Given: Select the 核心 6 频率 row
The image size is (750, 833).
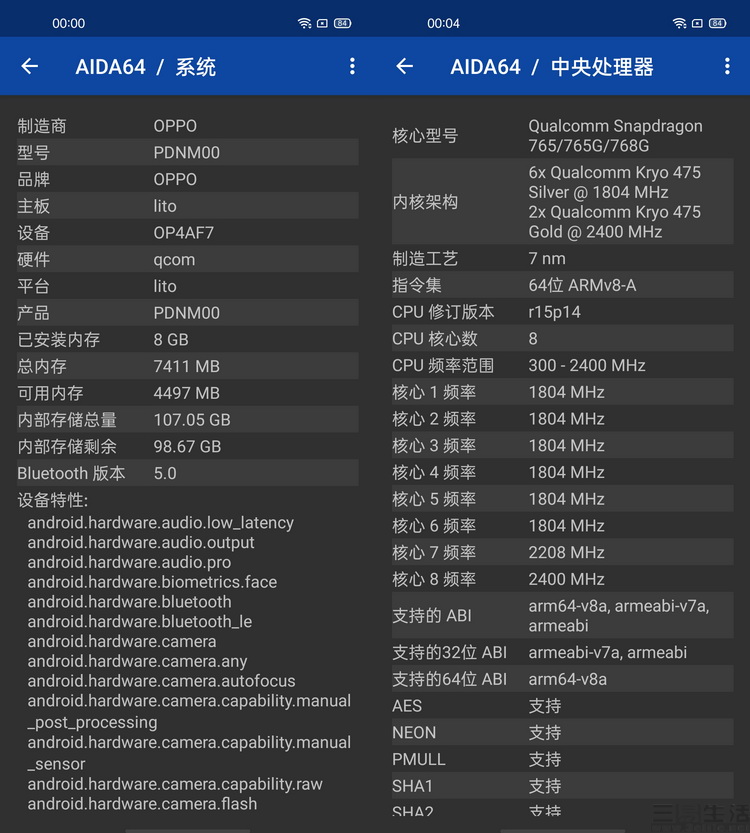Looking at the screenshot, I should coord(562,525).
